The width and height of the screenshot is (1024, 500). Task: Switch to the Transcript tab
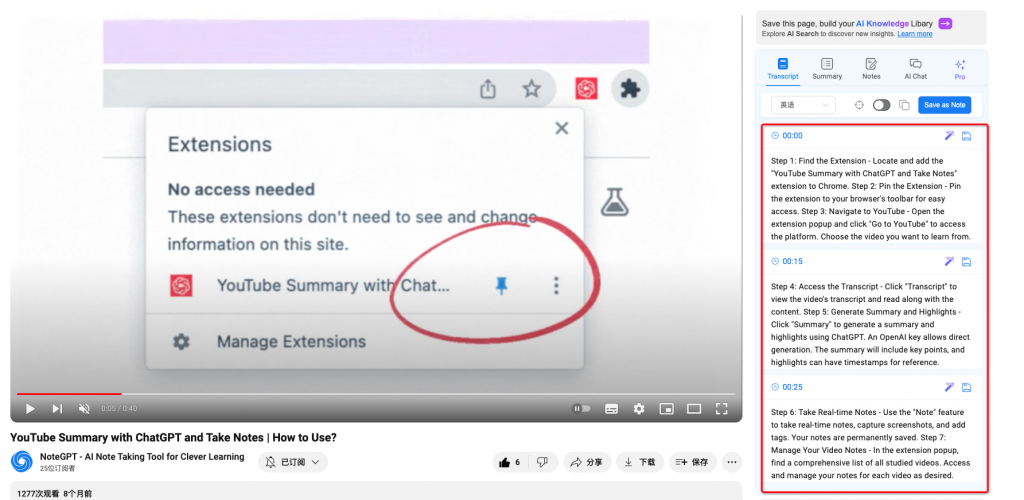[x=782, y=69]
